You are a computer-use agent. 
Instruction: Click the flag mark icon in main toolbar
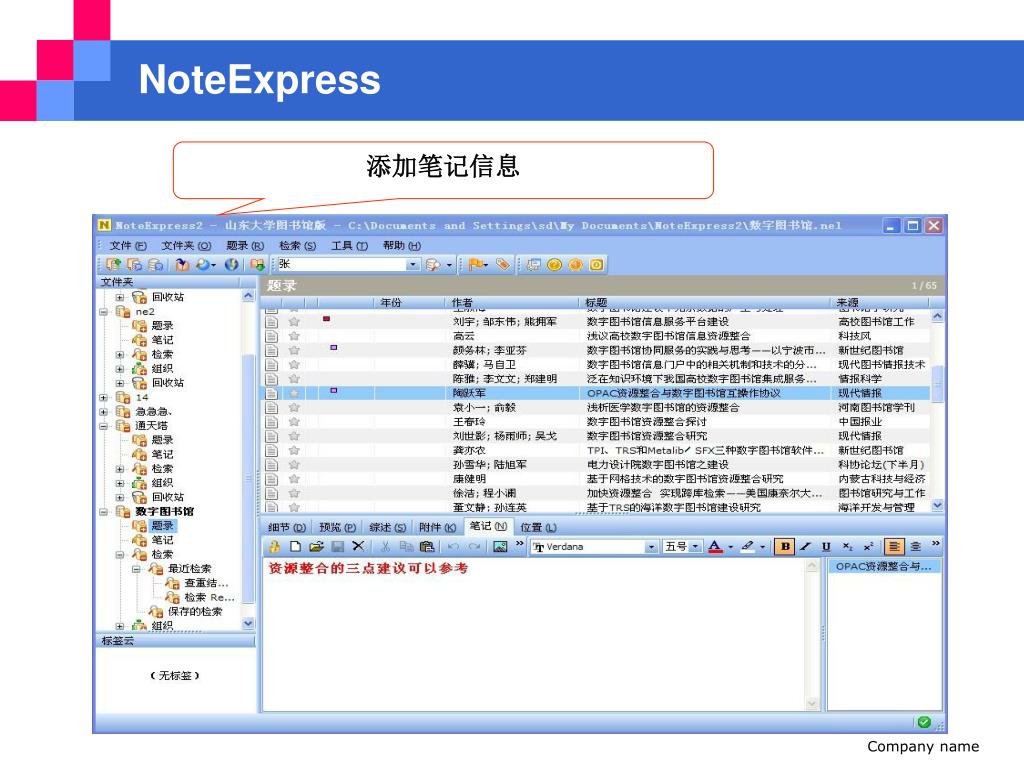coord(477,264)
